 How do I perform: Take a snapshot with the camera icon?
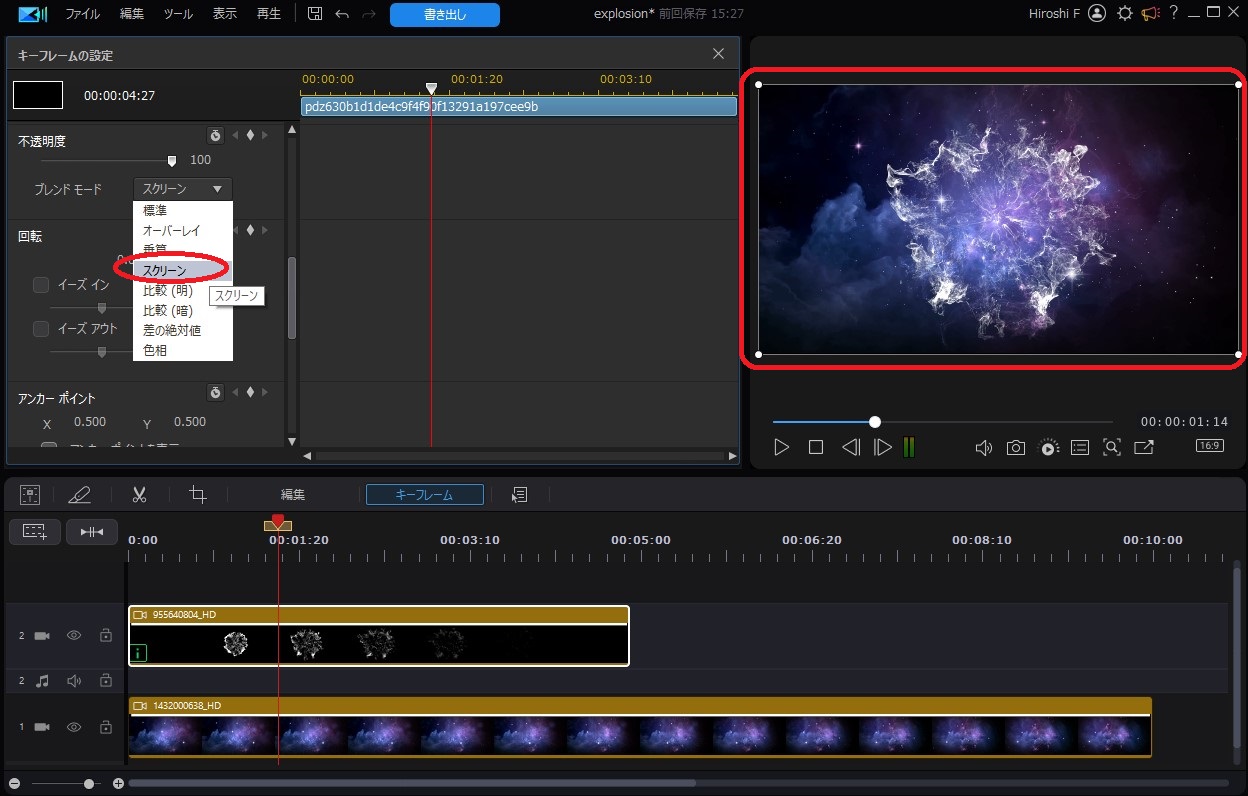pyautogui.click(x=1016, y=447)
